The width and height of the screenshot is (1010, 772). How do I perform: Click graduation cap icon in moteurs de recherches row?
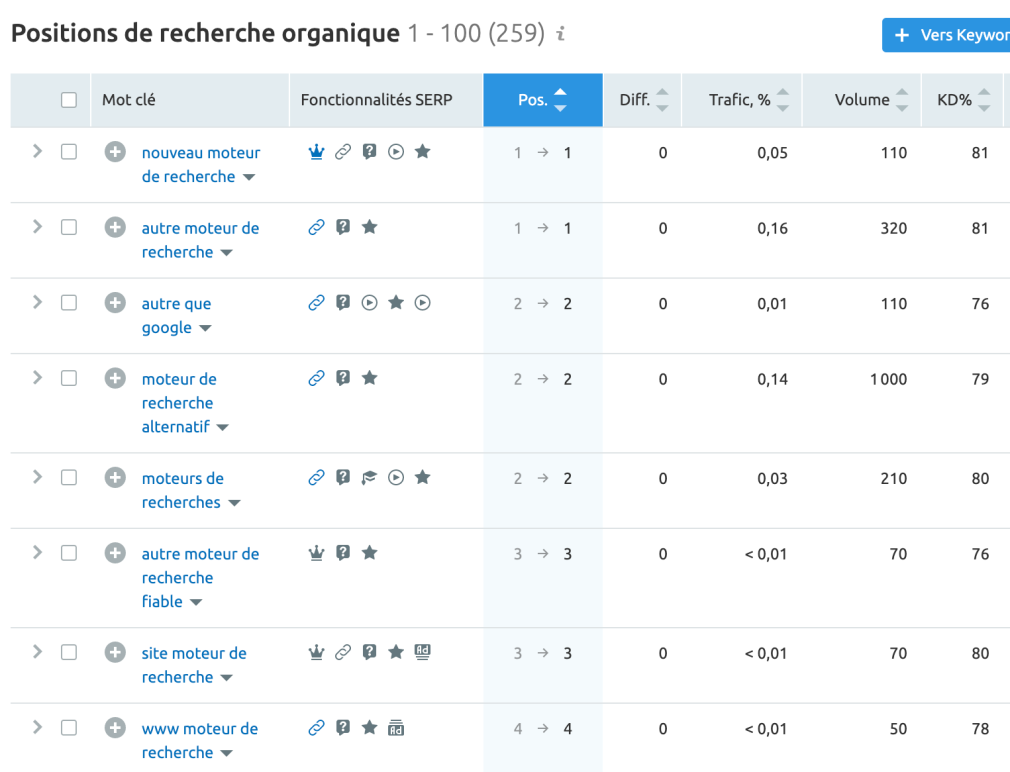click(369, 478)
